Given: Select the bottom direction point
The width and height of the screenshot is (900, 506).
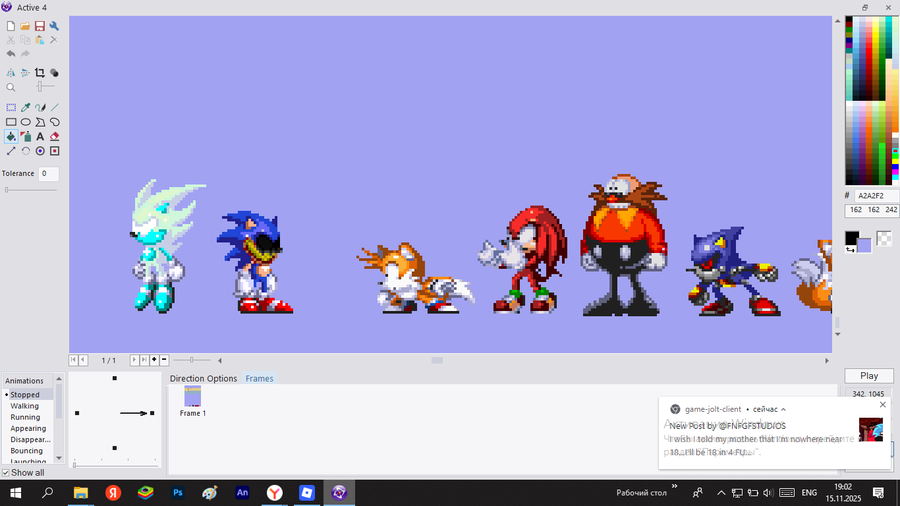Looking at the screenshot, I should 115,448.
